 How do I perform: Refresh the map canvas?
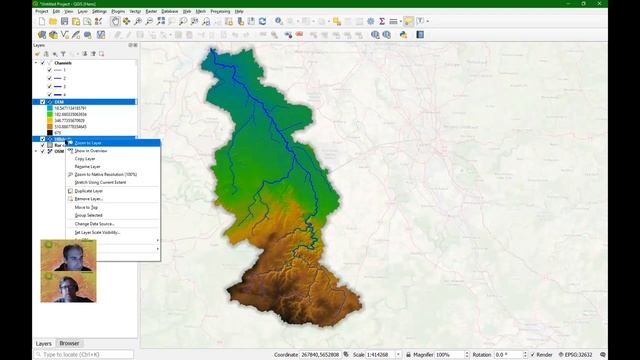pos(262,21)
